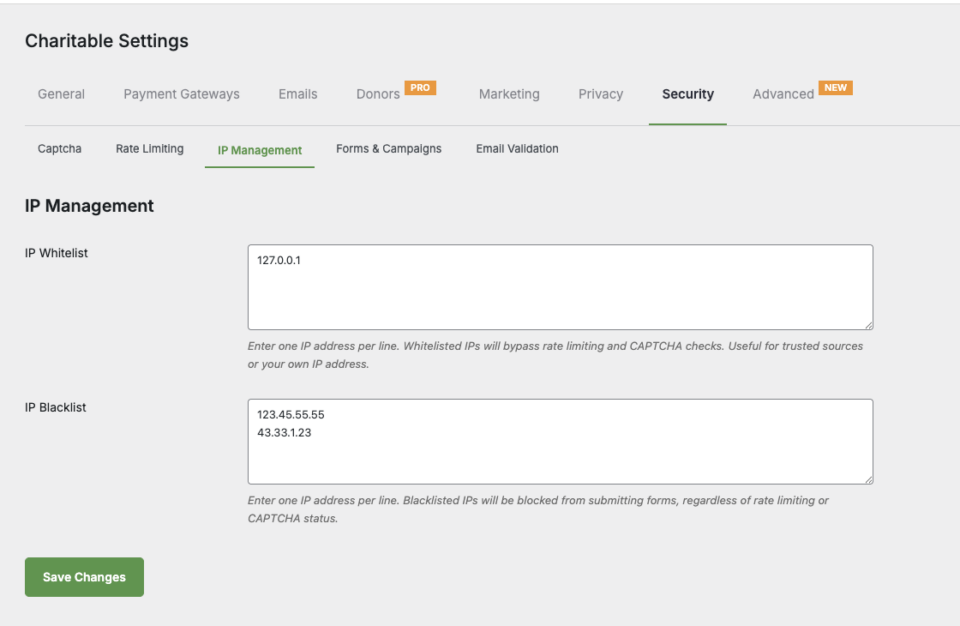Switch to the Advanced tab
The width and height of the screenshot is (960, 626).
pyautogui.click(x=783, y=94)
